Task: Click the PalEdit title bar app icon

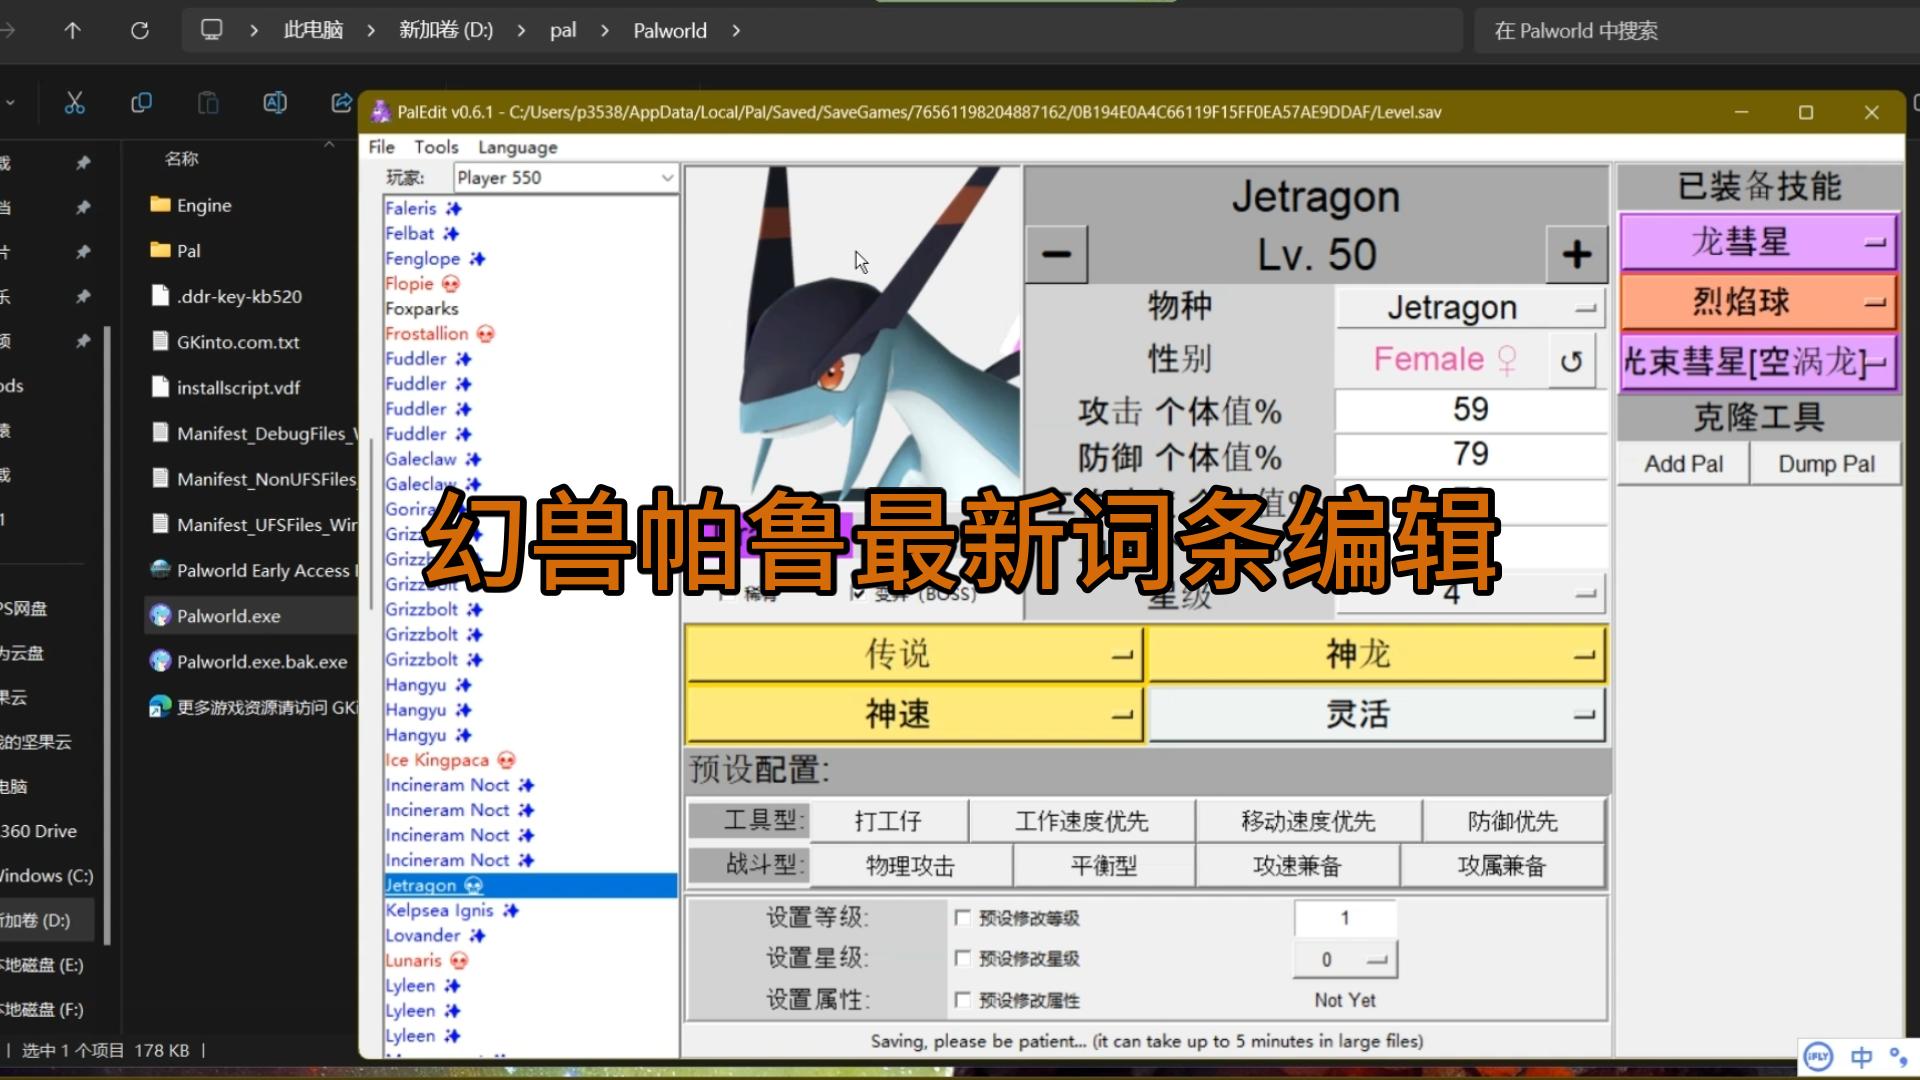Action: click(x=380, y=112)
